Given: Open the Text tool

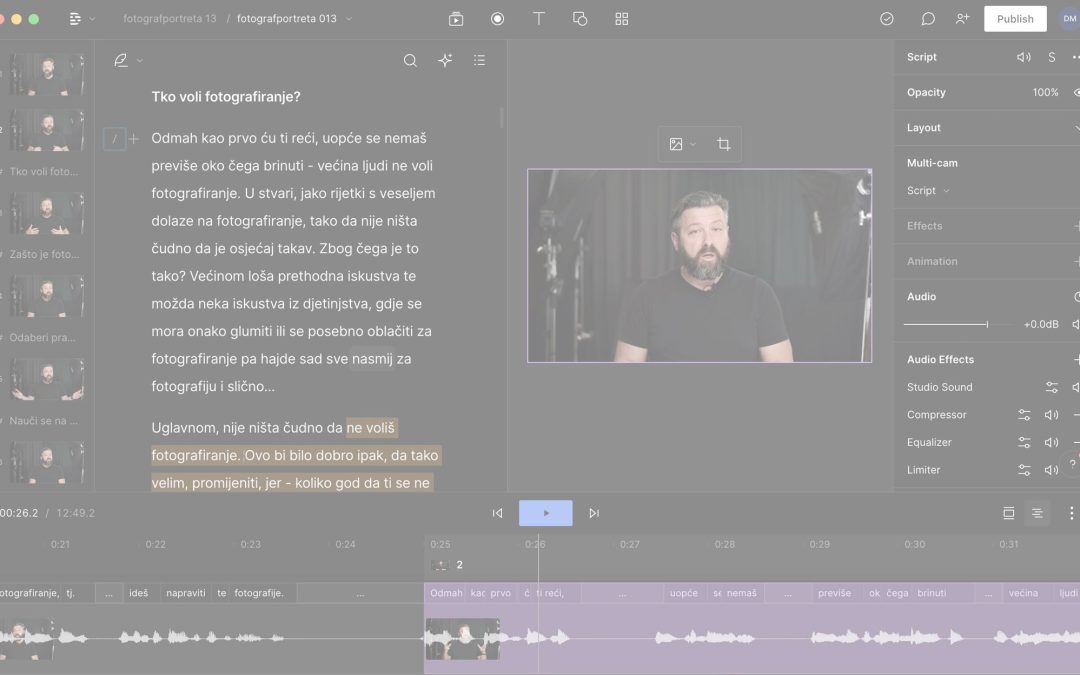Looking at the screenshot, I should [538, 18].
